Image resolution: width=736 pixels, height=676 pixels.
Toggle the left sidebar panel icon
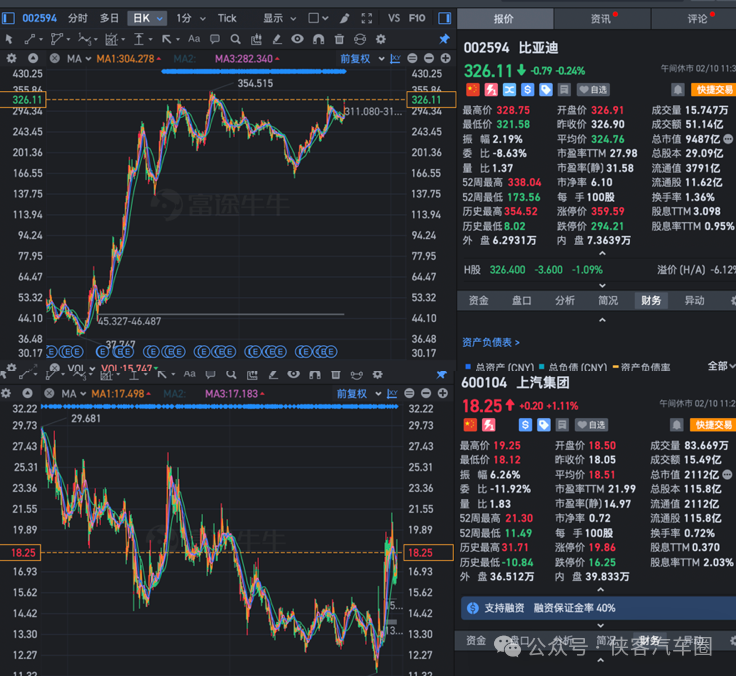[x=8, y=18]
